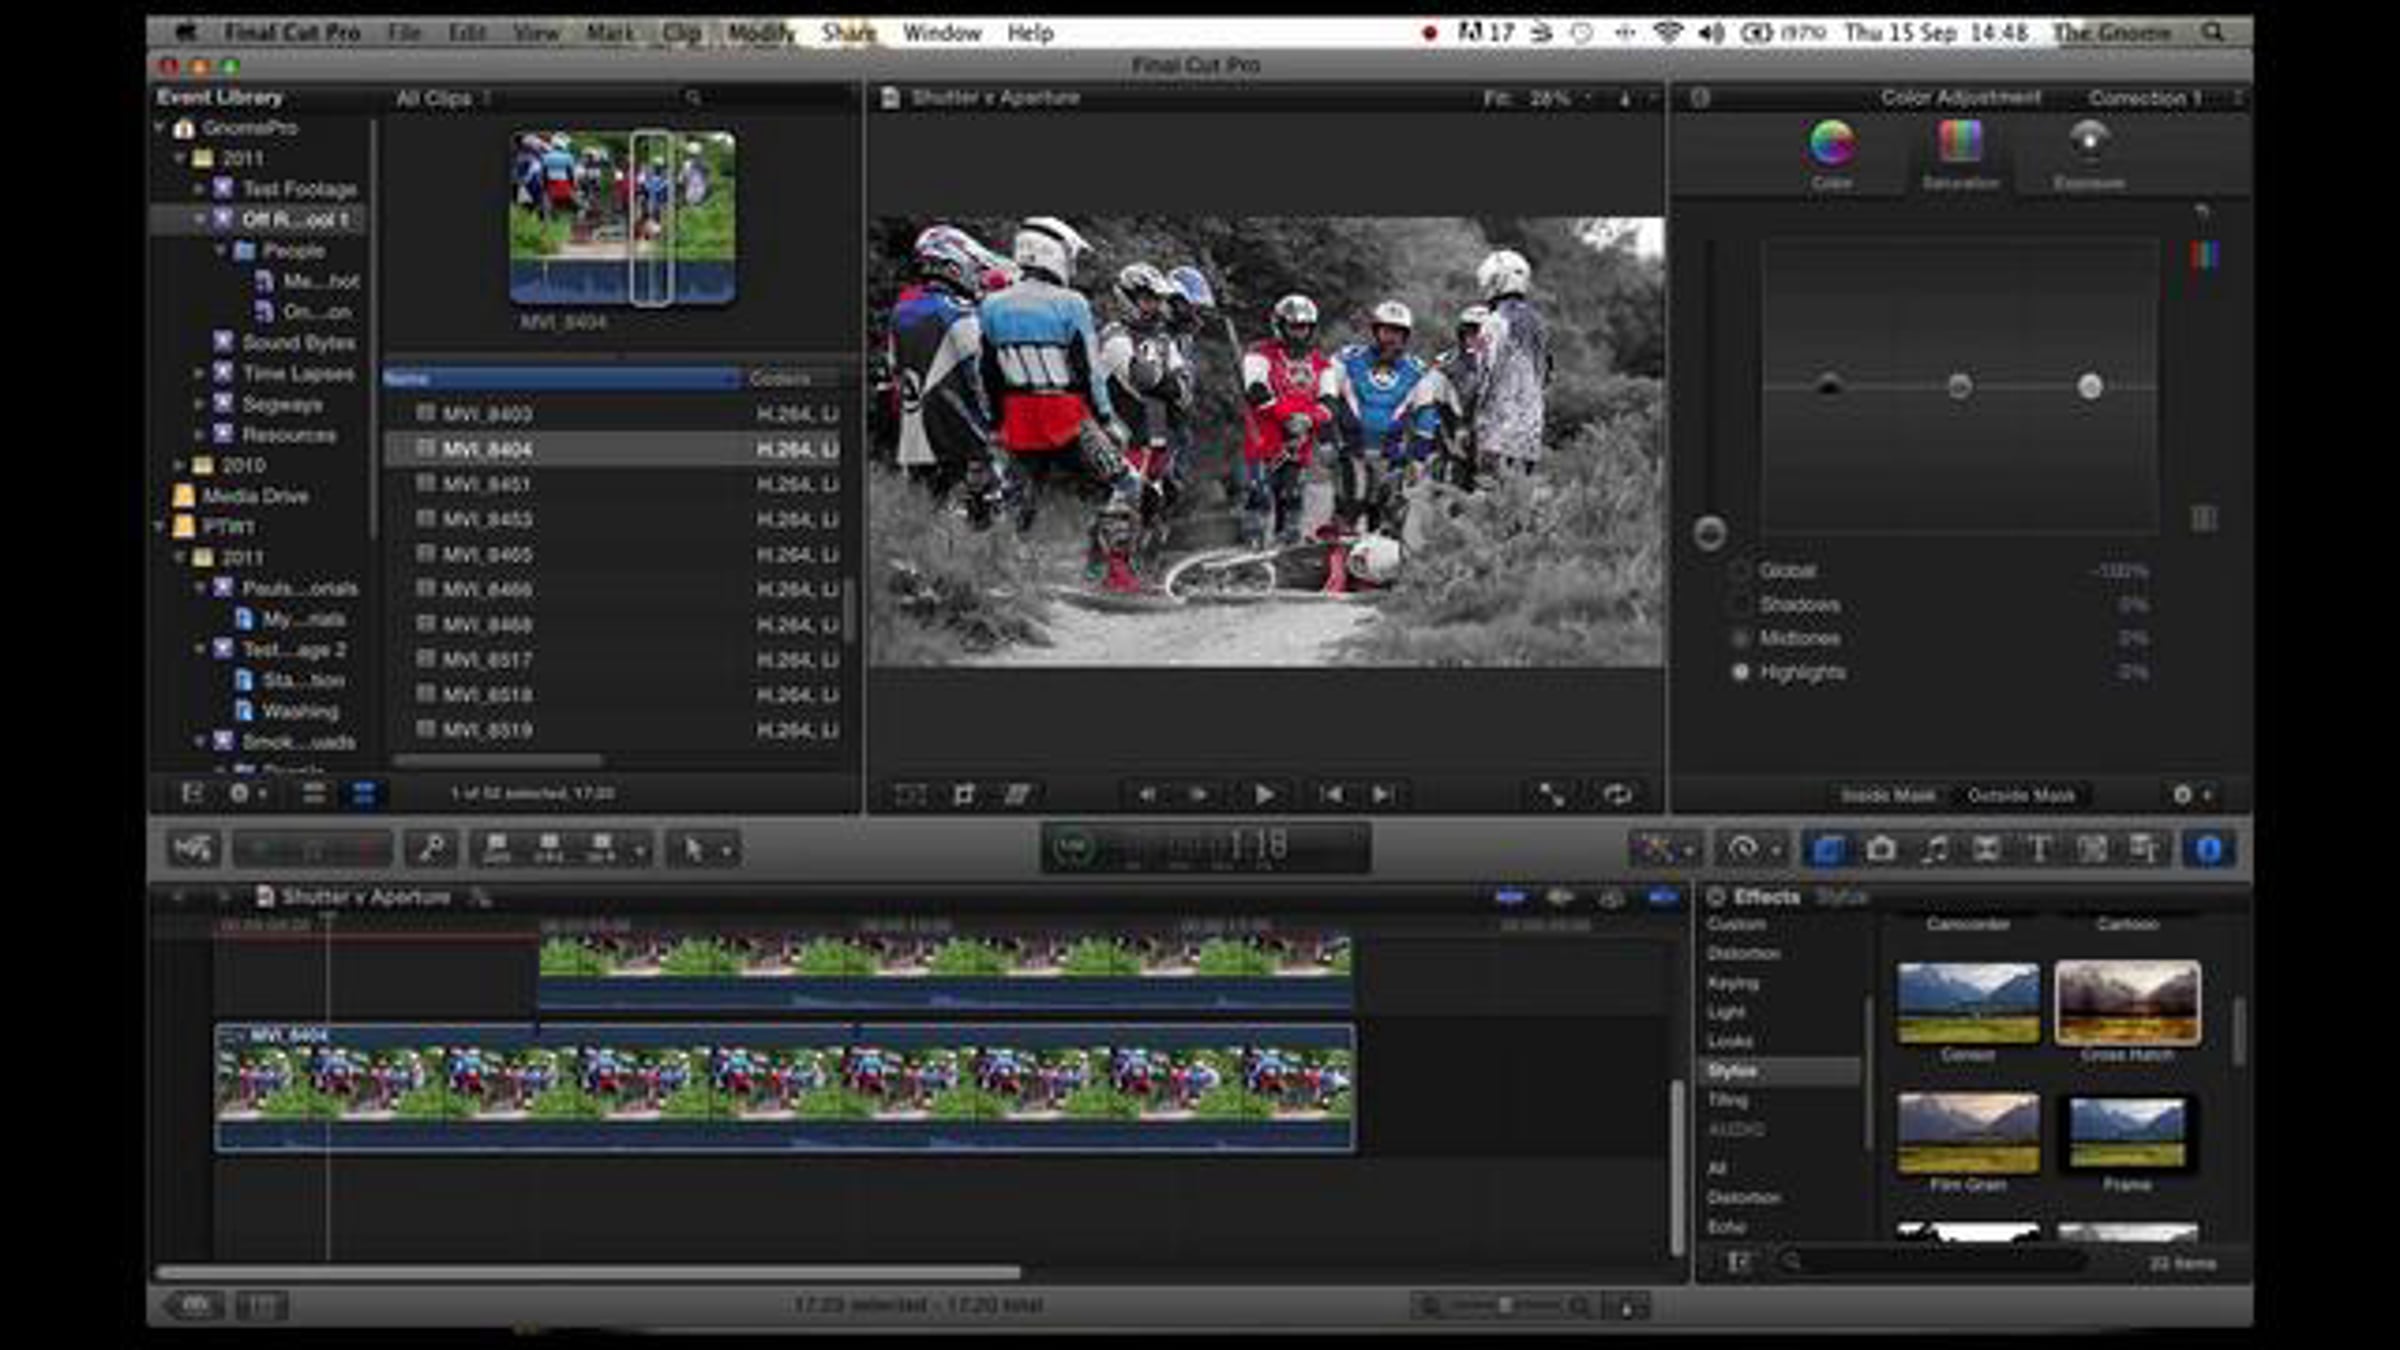The width and height of the screenshot is (2400, 1350).
Task: Expand the Test Footage event
Action: pyautogui.click(x=199, y=188)
